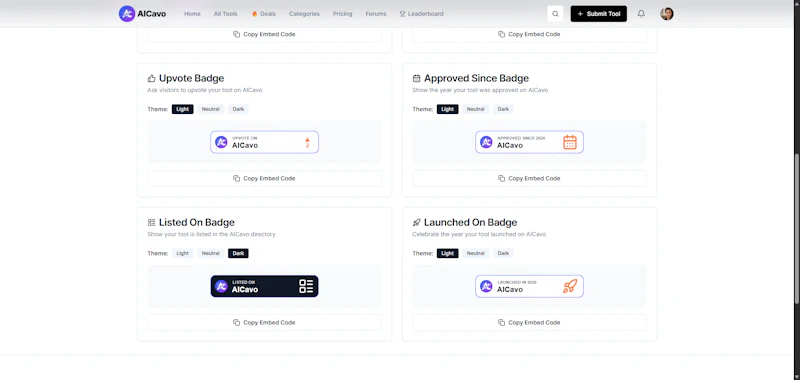Click the flame icon beside Deals
This screenshot has width=800, height=380.
click(255, 14)
